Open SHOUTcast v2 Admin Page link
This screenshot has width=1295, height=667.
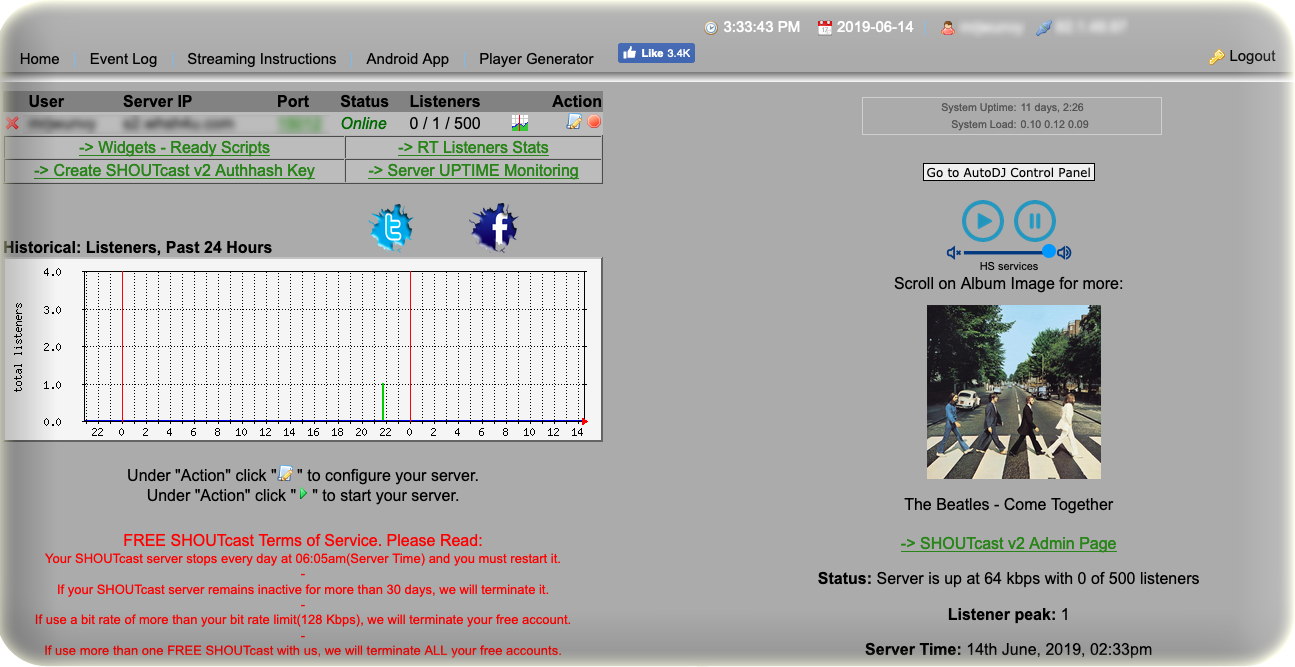click(x=1008, y=543)
